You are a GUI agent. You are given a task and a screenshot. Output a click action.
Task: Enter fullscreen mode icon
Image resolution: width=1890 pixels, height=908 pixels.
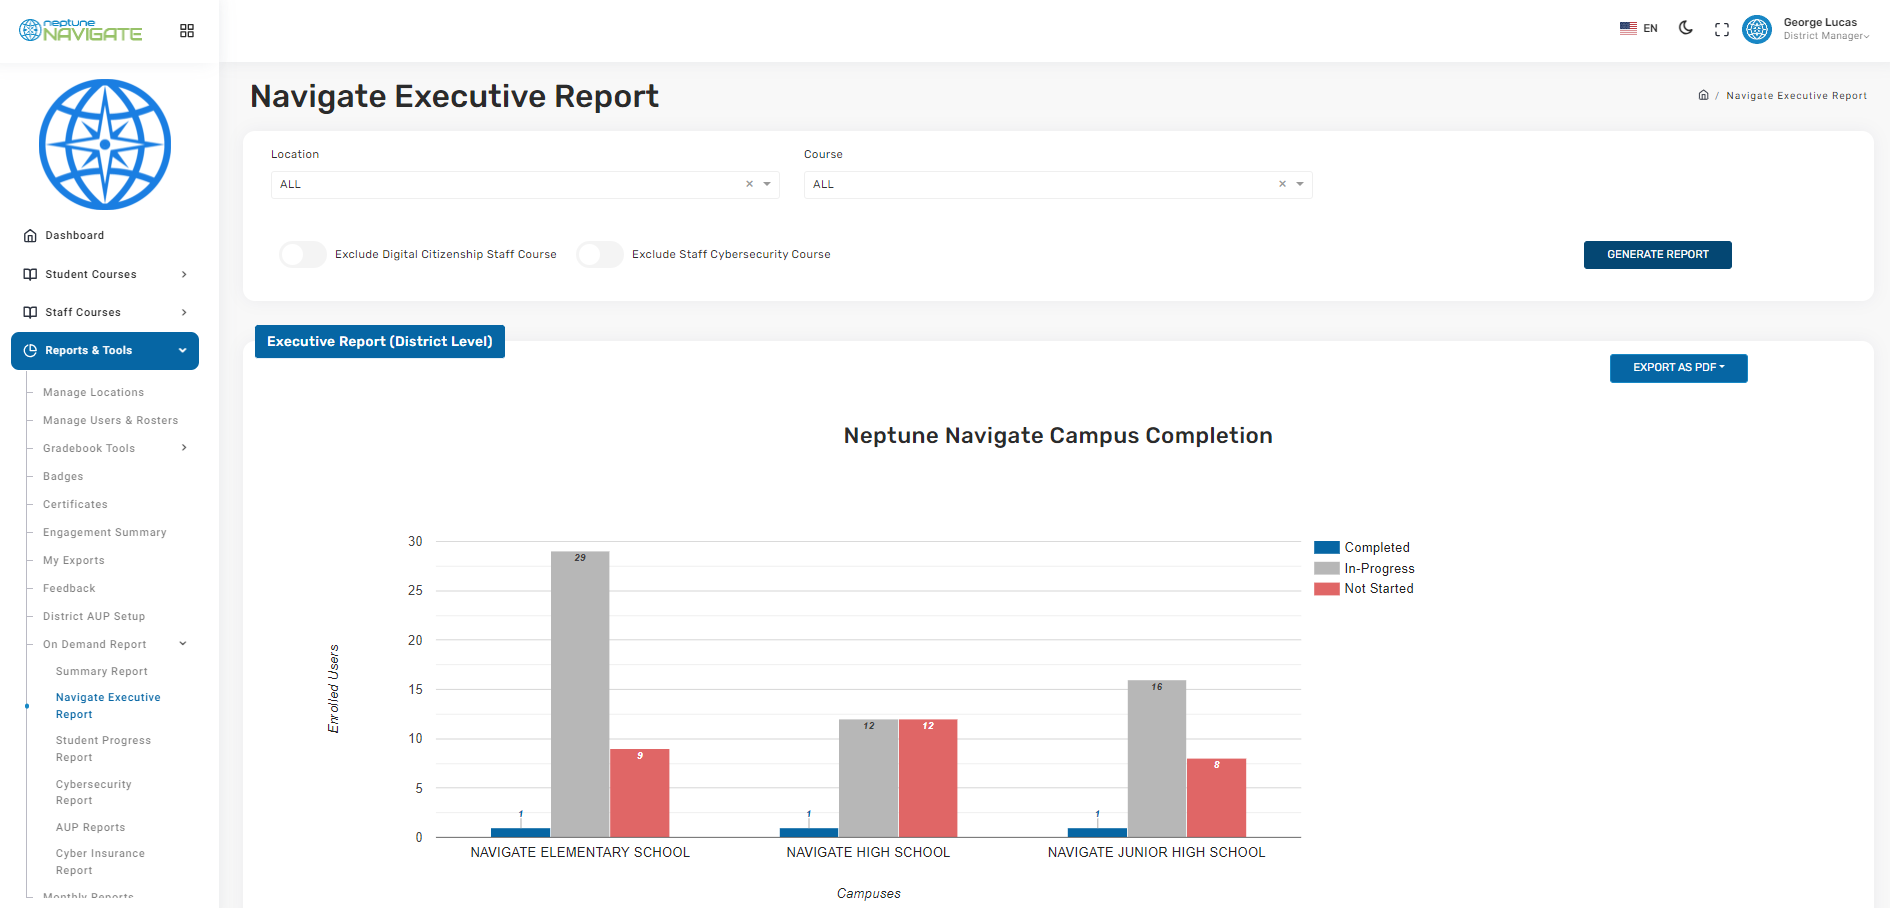click(x=1722, y=30)
